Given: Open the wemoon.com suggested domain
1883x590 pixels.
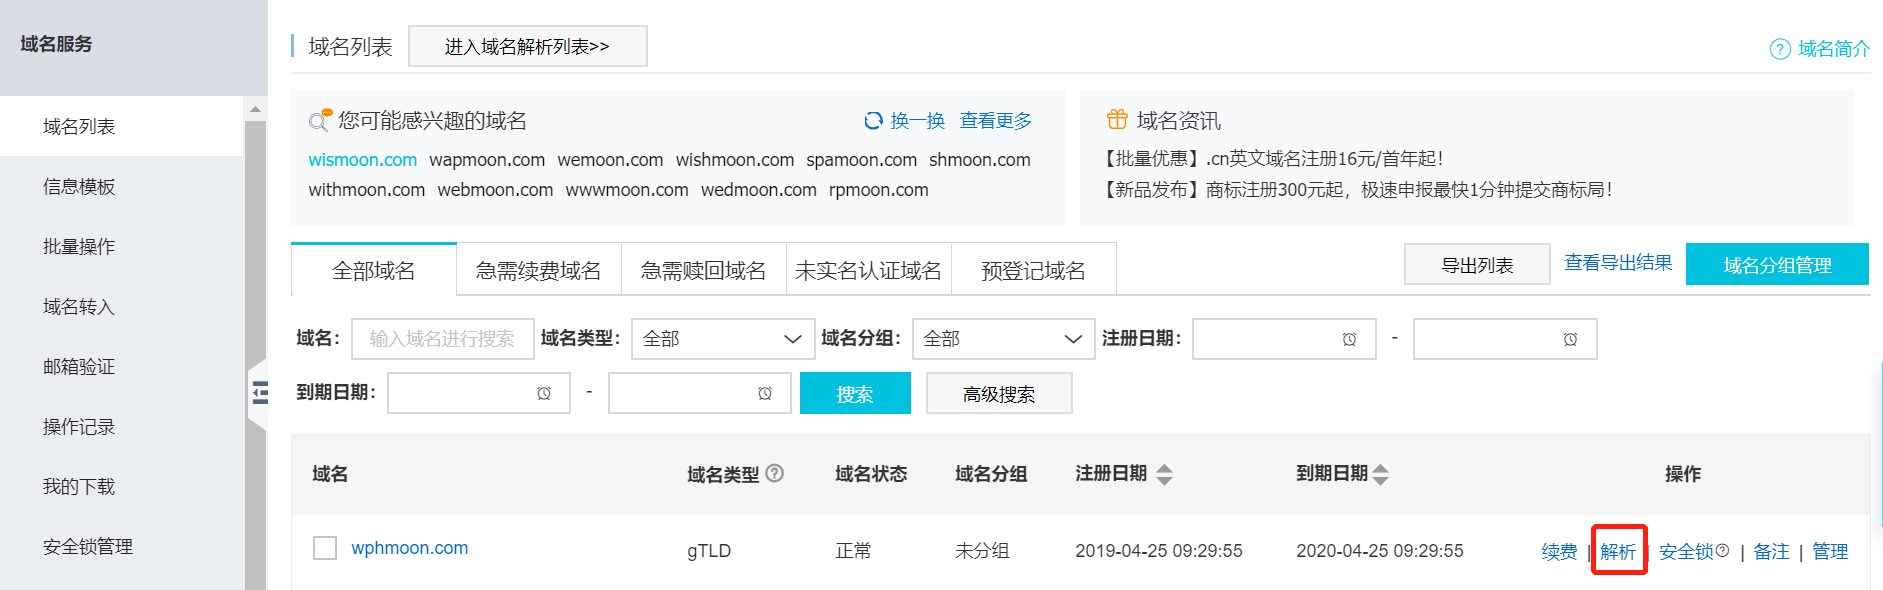Looking at the screenshot, I should [x=610, y=160].
